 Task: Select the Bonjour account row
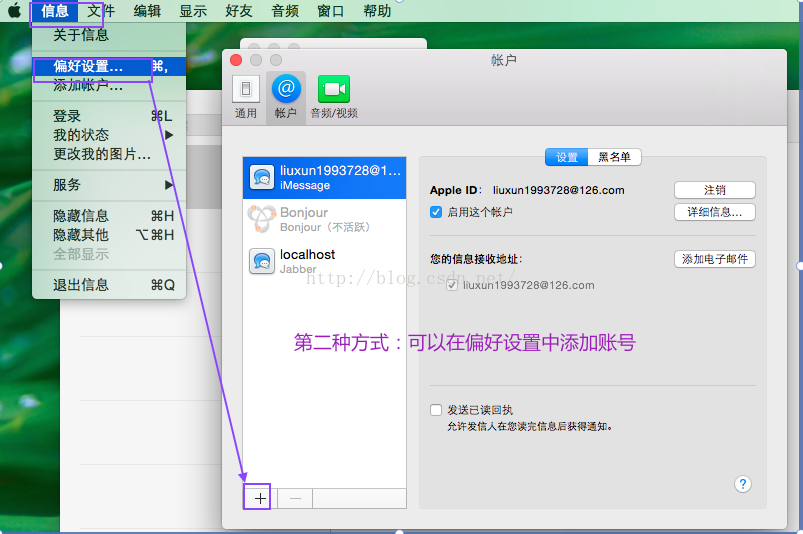tap(324, 219)
